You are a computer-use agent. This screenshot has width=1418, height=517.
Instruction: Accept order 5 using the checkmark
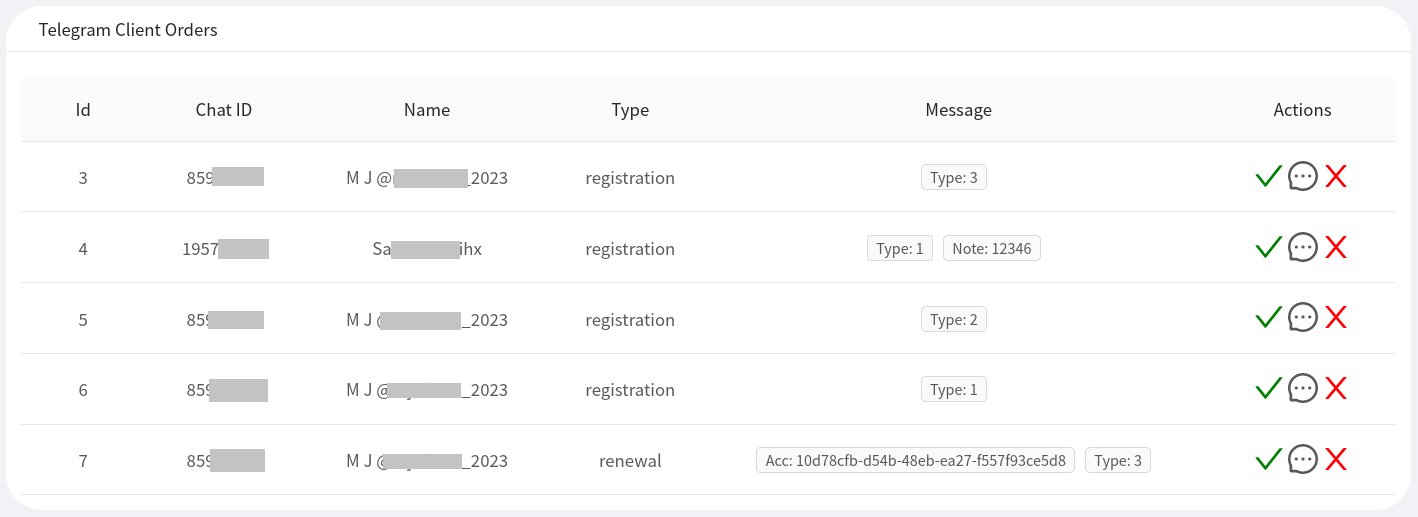pyautogui.click(x=1268, y=318)
